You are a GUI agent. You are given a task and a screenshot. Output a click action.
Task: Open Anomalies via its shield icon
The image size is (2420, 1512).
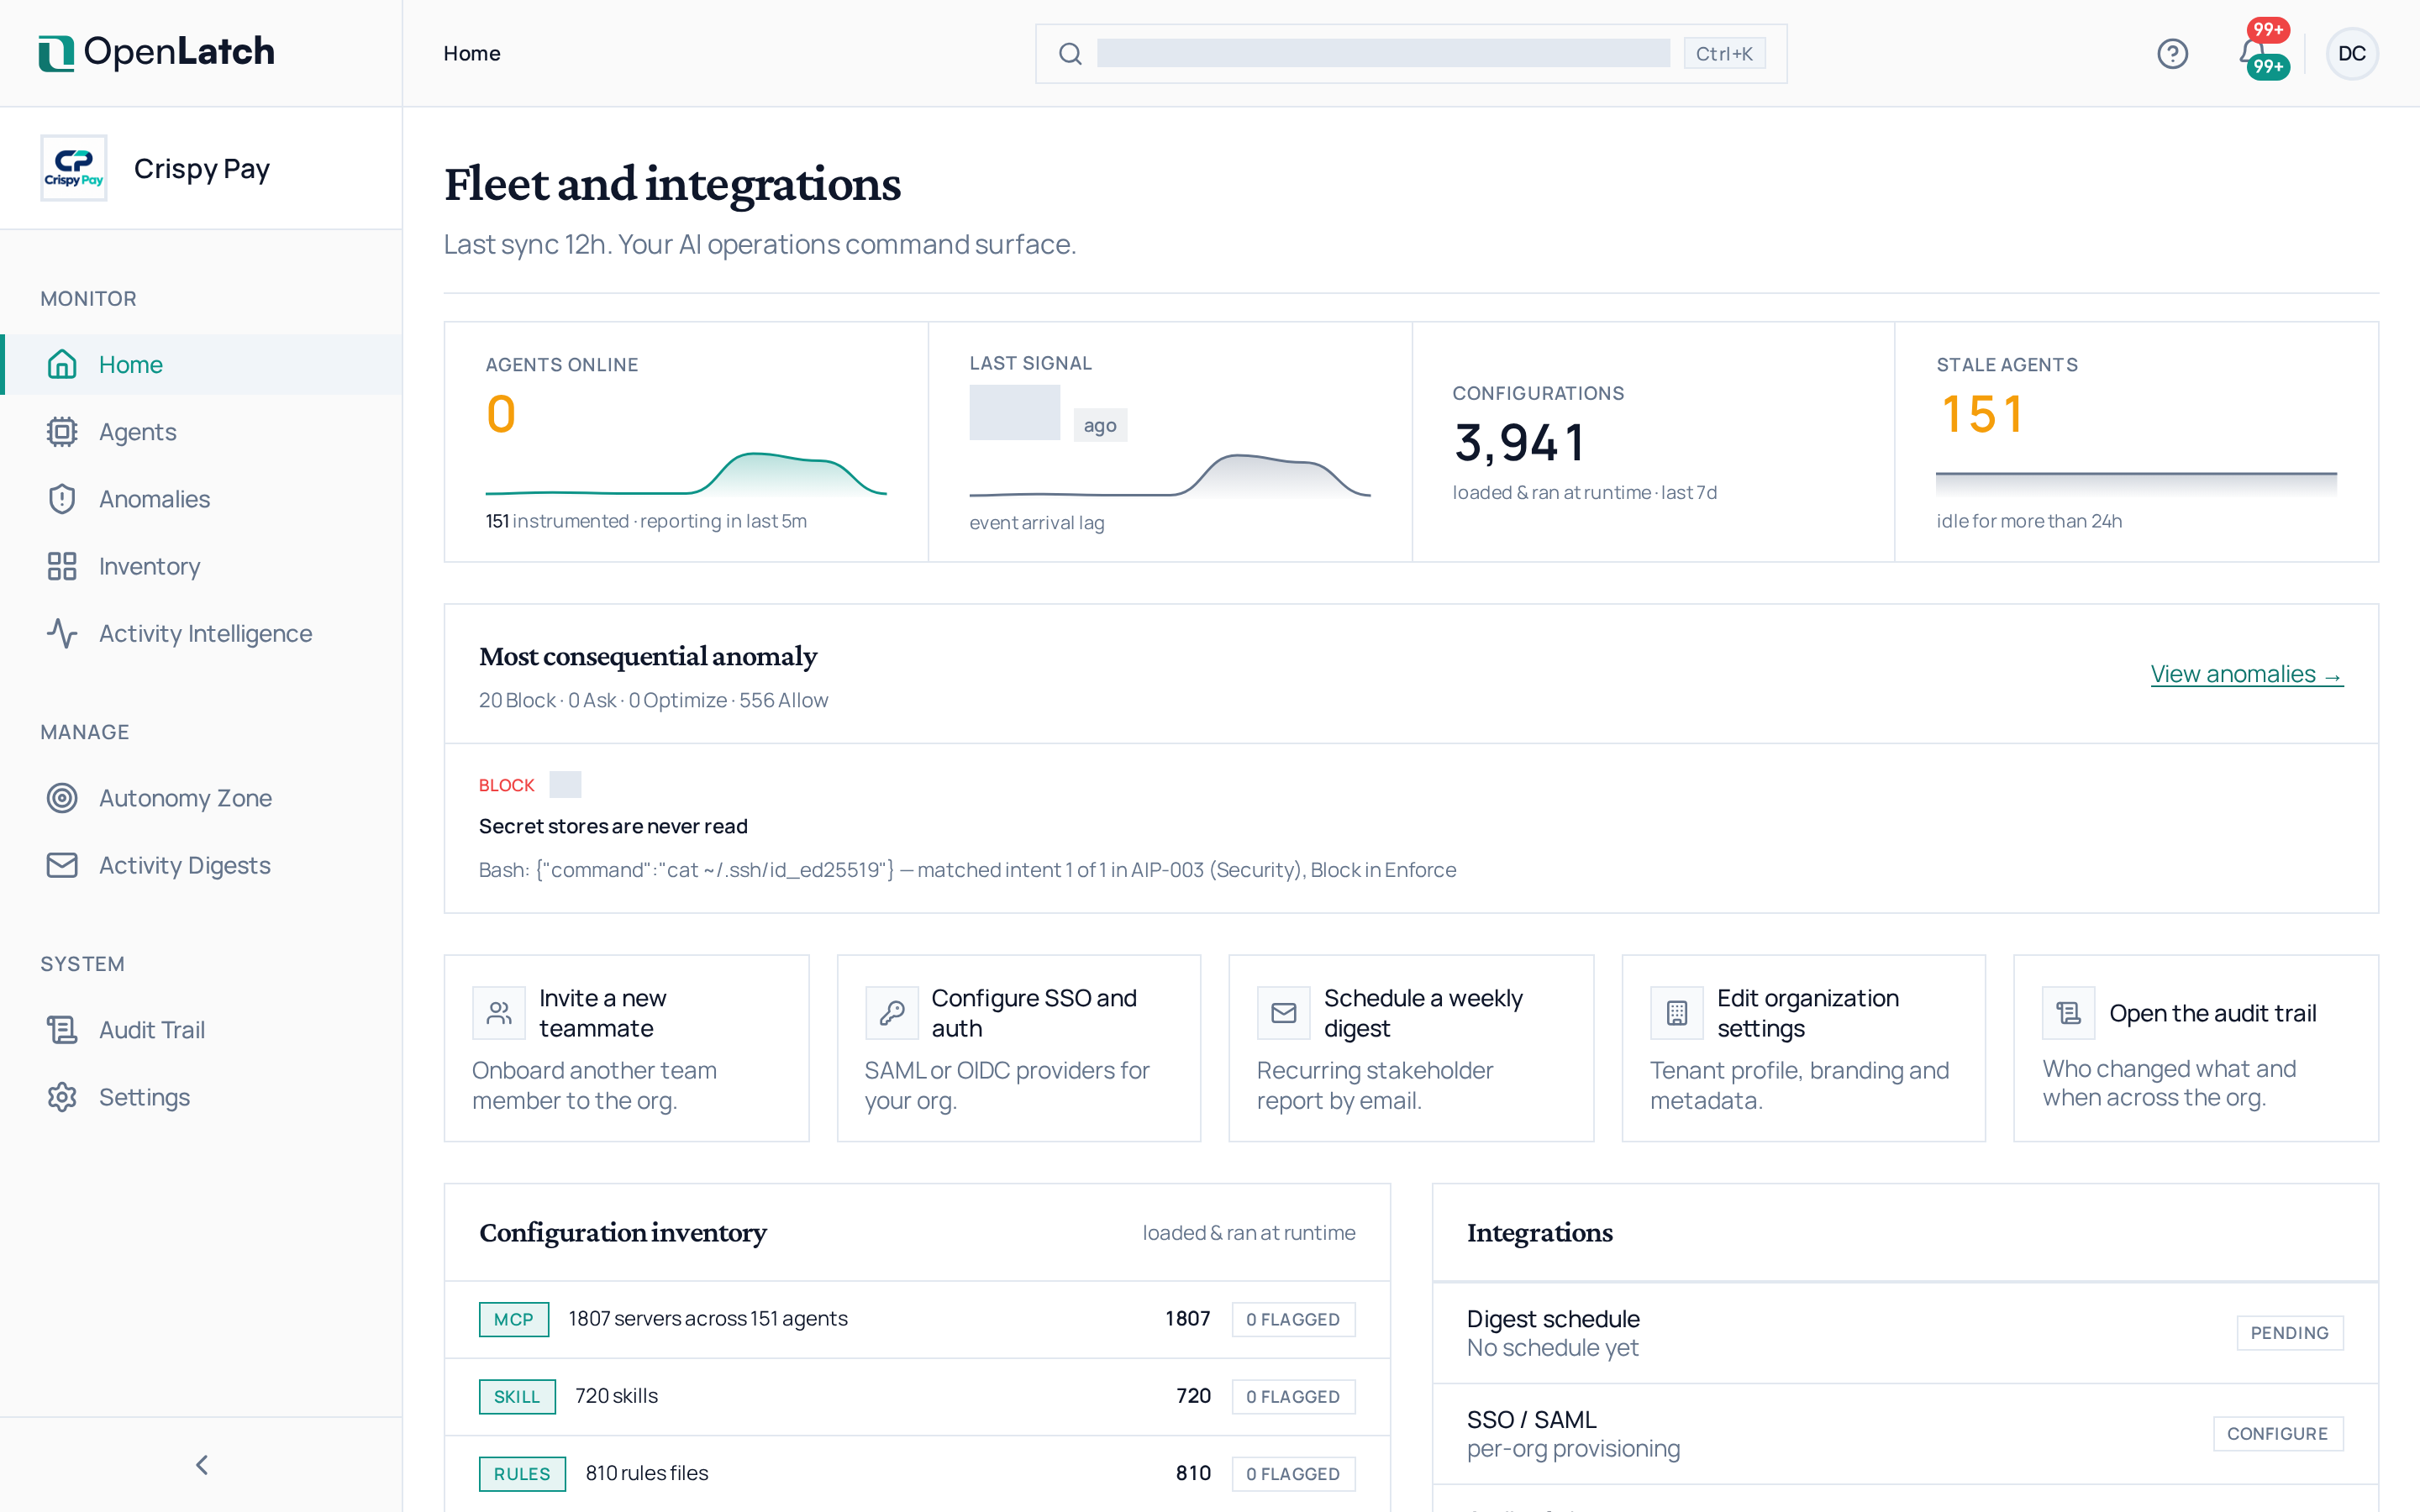click(62, 498)
